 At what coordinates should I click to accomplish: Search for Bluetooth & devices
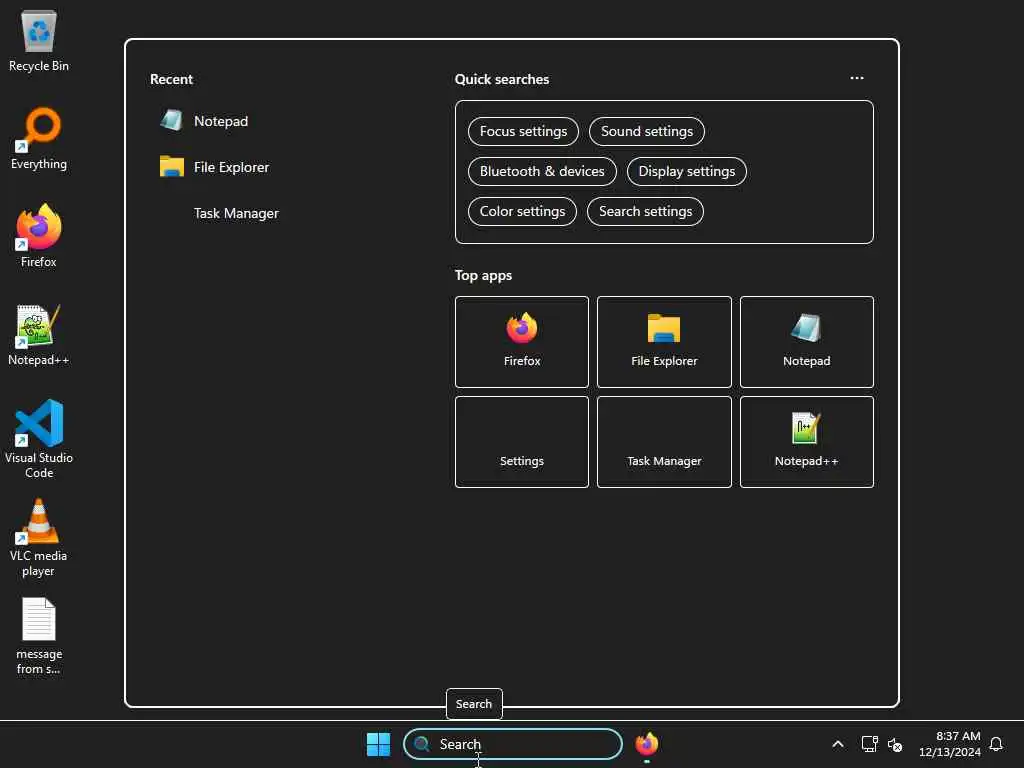tap(542, 171)
